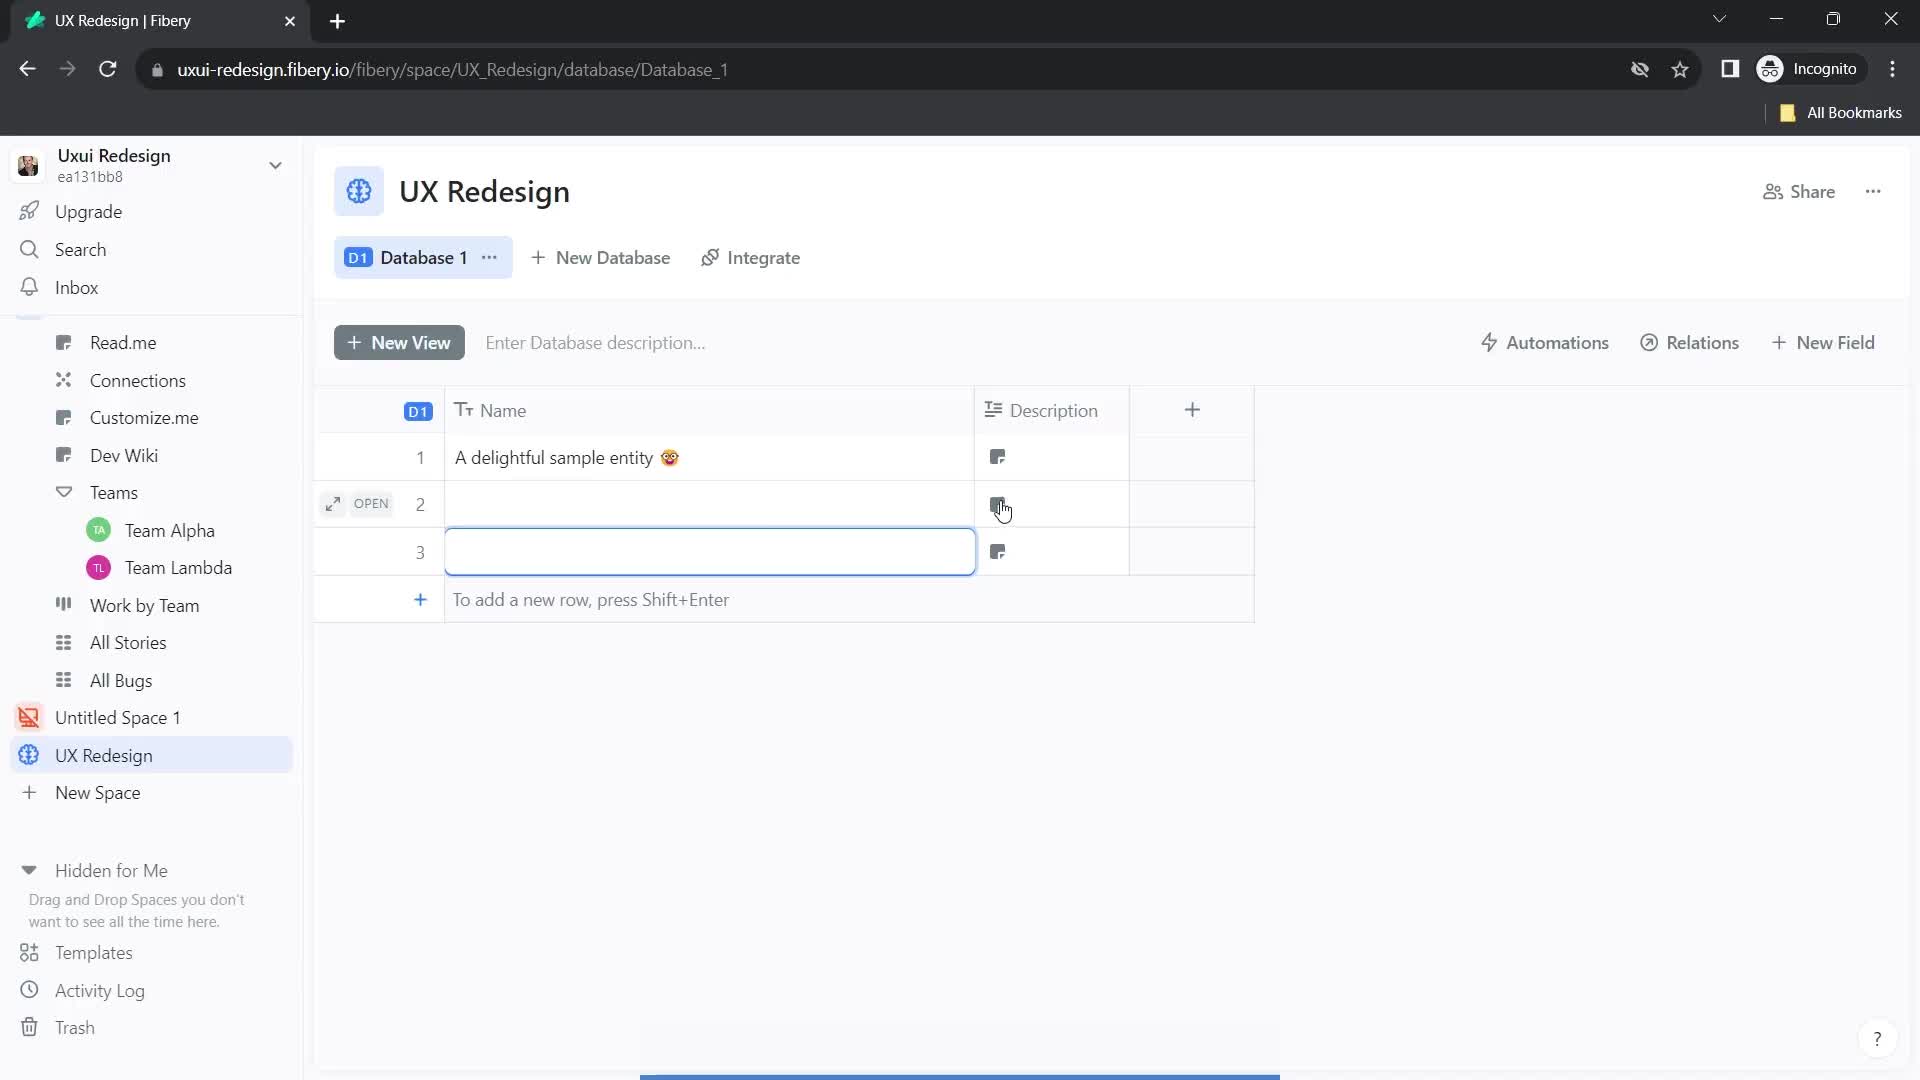The image size is (1920, 1080).
Task: Click the Name column header
Action: tap(504, 410)
